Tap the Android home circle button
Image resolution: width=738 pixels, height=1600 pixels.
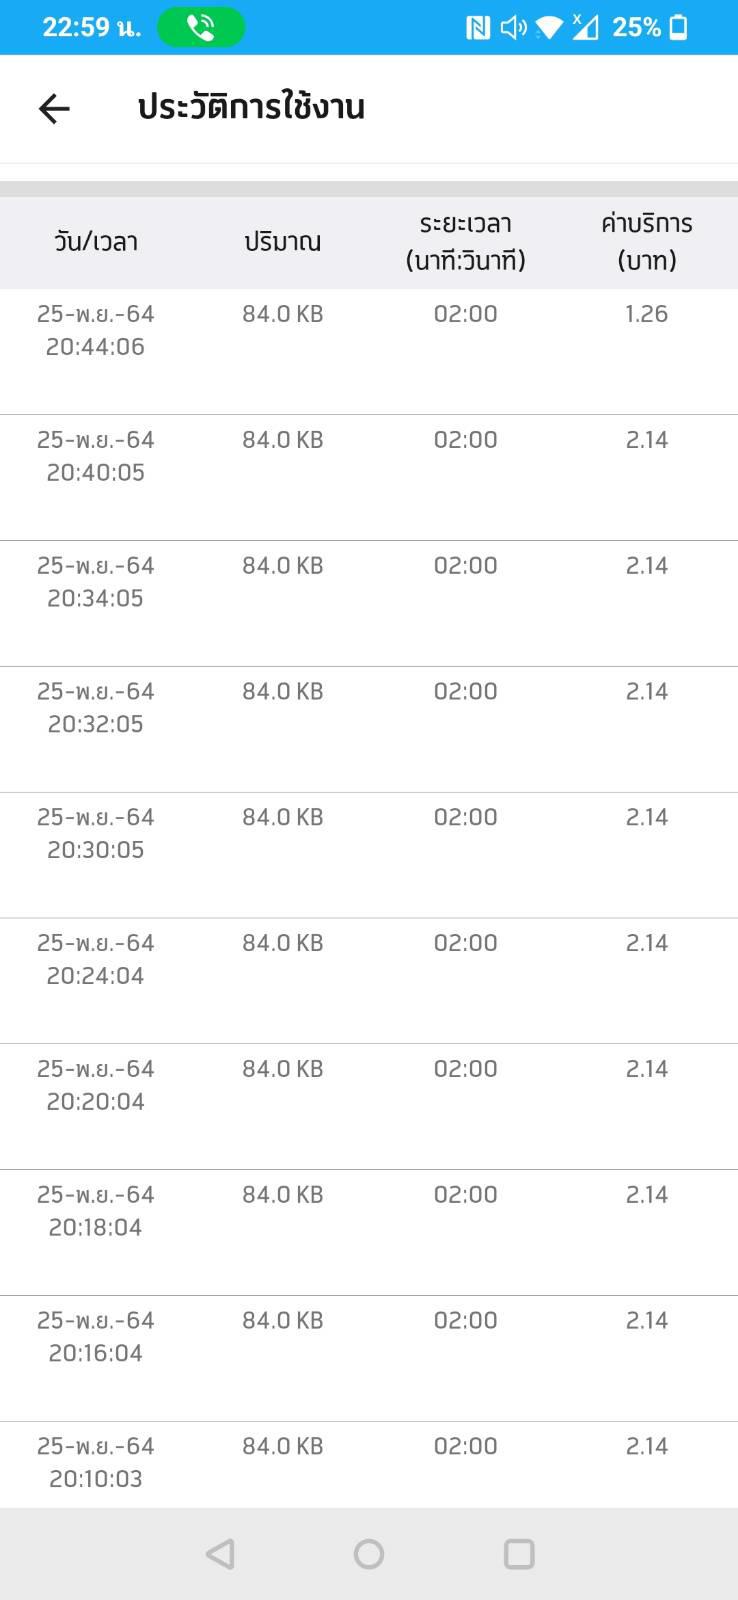tap(369, 1554)
